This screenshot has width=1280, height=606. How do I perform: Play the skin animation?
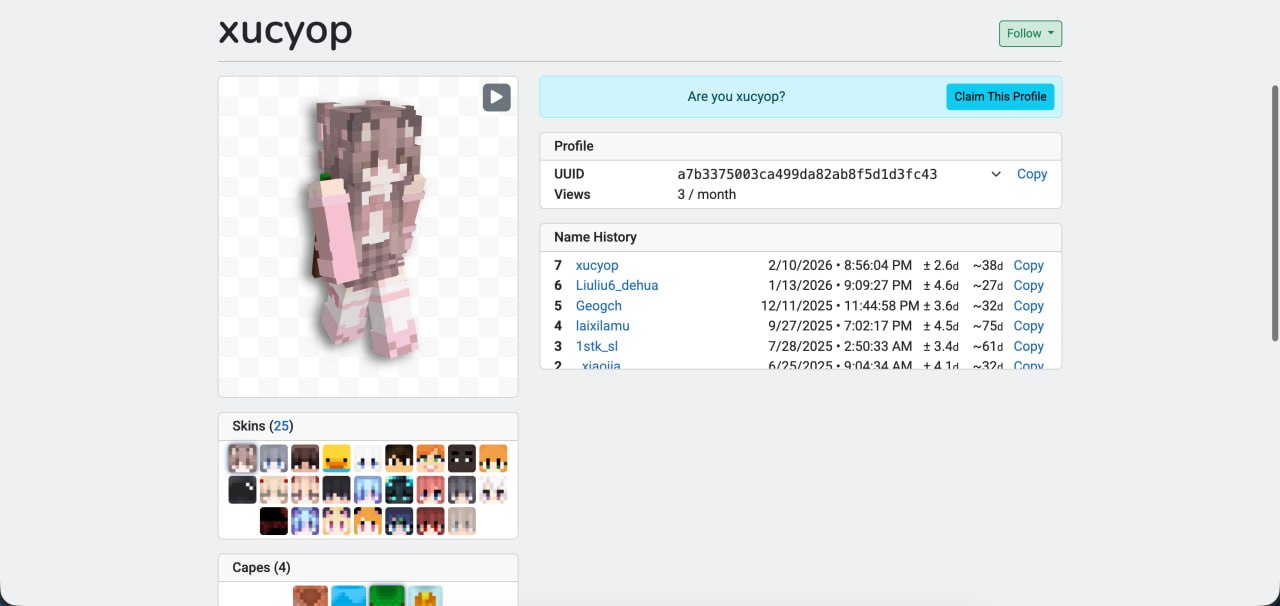(x=496, y=97)
